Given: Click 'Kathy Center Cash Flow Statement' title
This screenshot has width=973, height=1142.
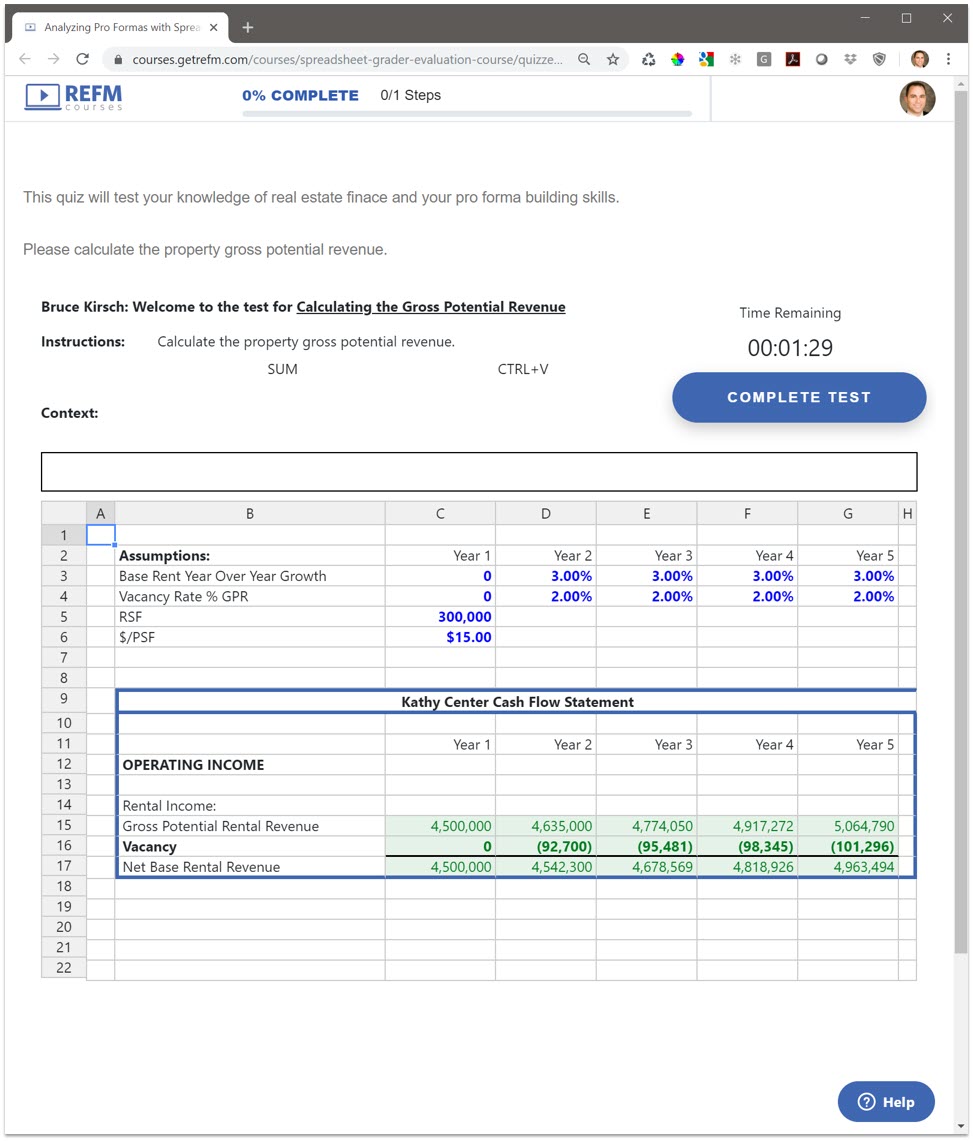Looking at the screenshot, I should (517, 702).
